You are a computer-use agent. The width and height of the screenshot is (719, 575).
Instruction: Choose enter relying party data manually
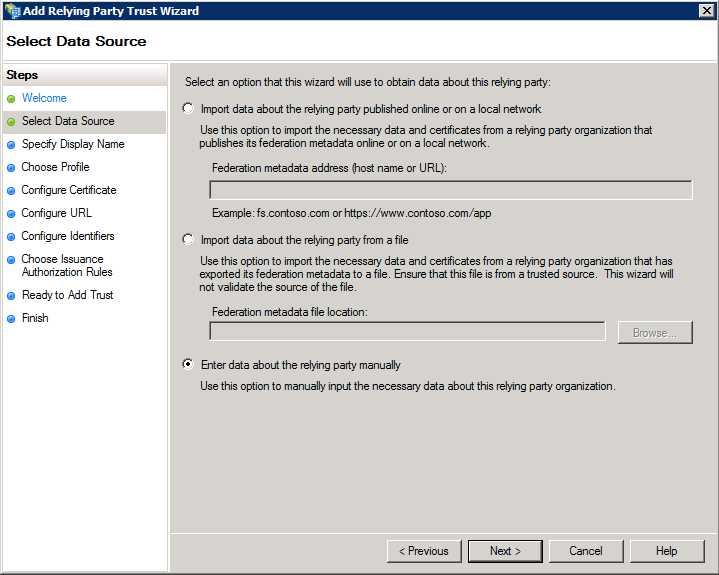point(188,365)
